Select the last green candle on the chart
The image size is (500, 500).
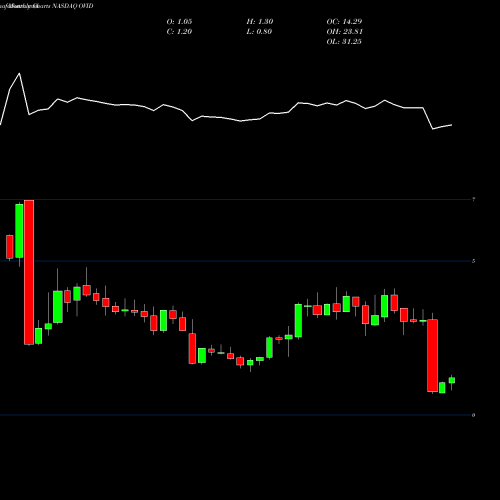click(x=452, y=380)
